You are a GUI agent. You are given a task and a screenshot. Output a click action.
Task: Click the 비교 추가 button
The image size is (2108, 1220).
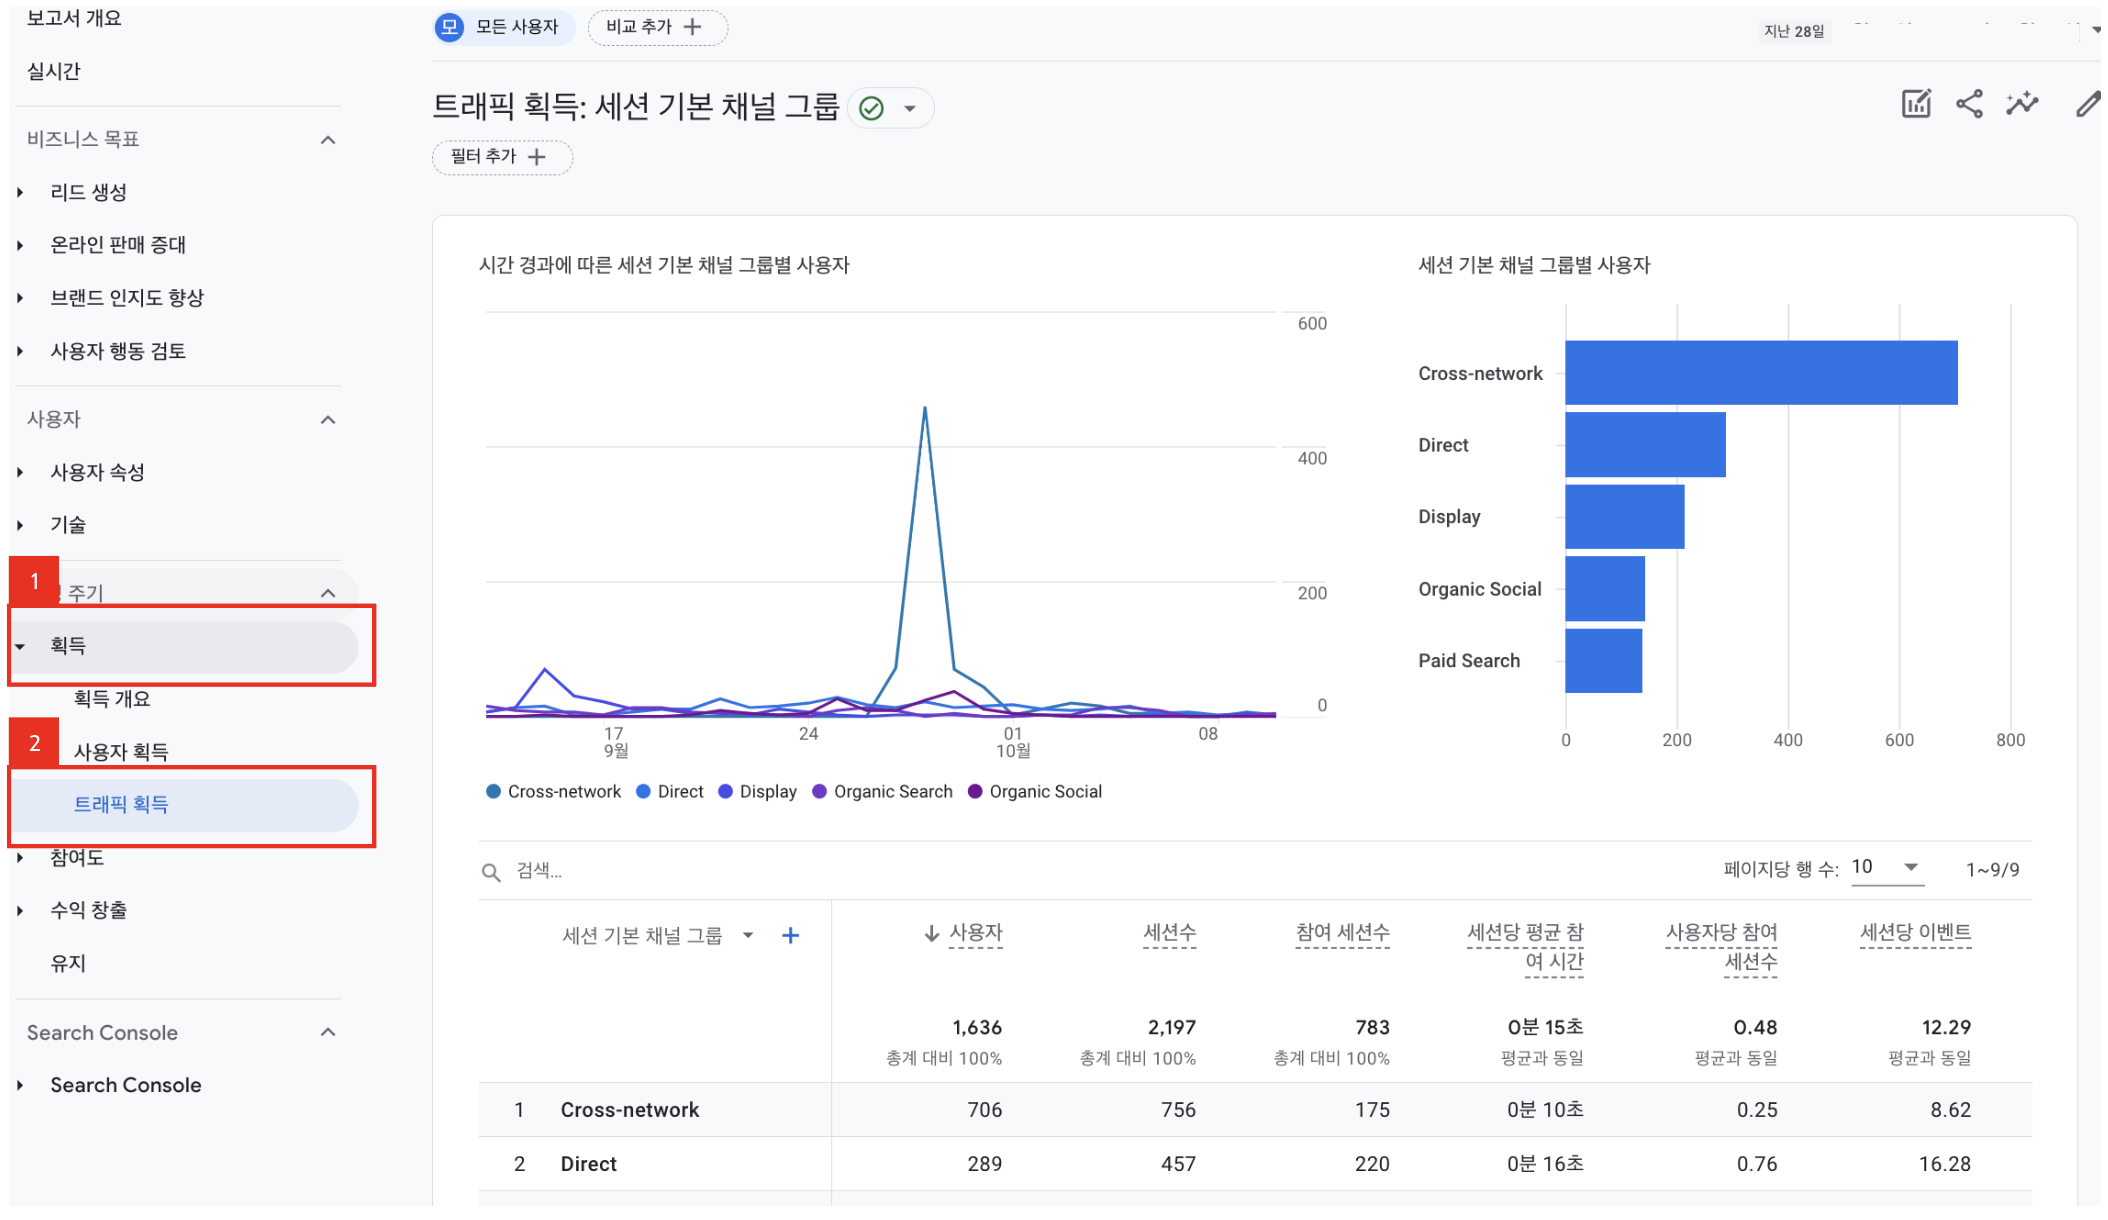pos(656,27)
